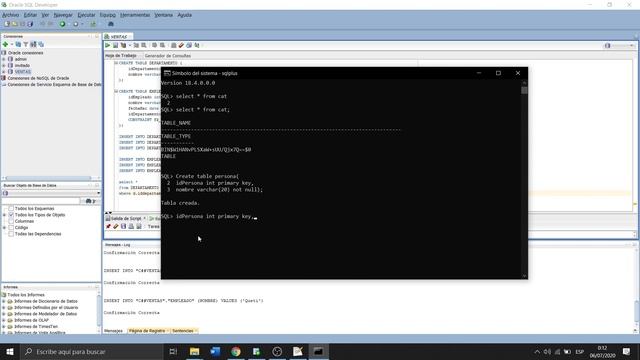Screen dimensions: 640x360
Task: Uncheck Todos los Tipos de Objeto checkbox
Action: (x=11, y=215)
